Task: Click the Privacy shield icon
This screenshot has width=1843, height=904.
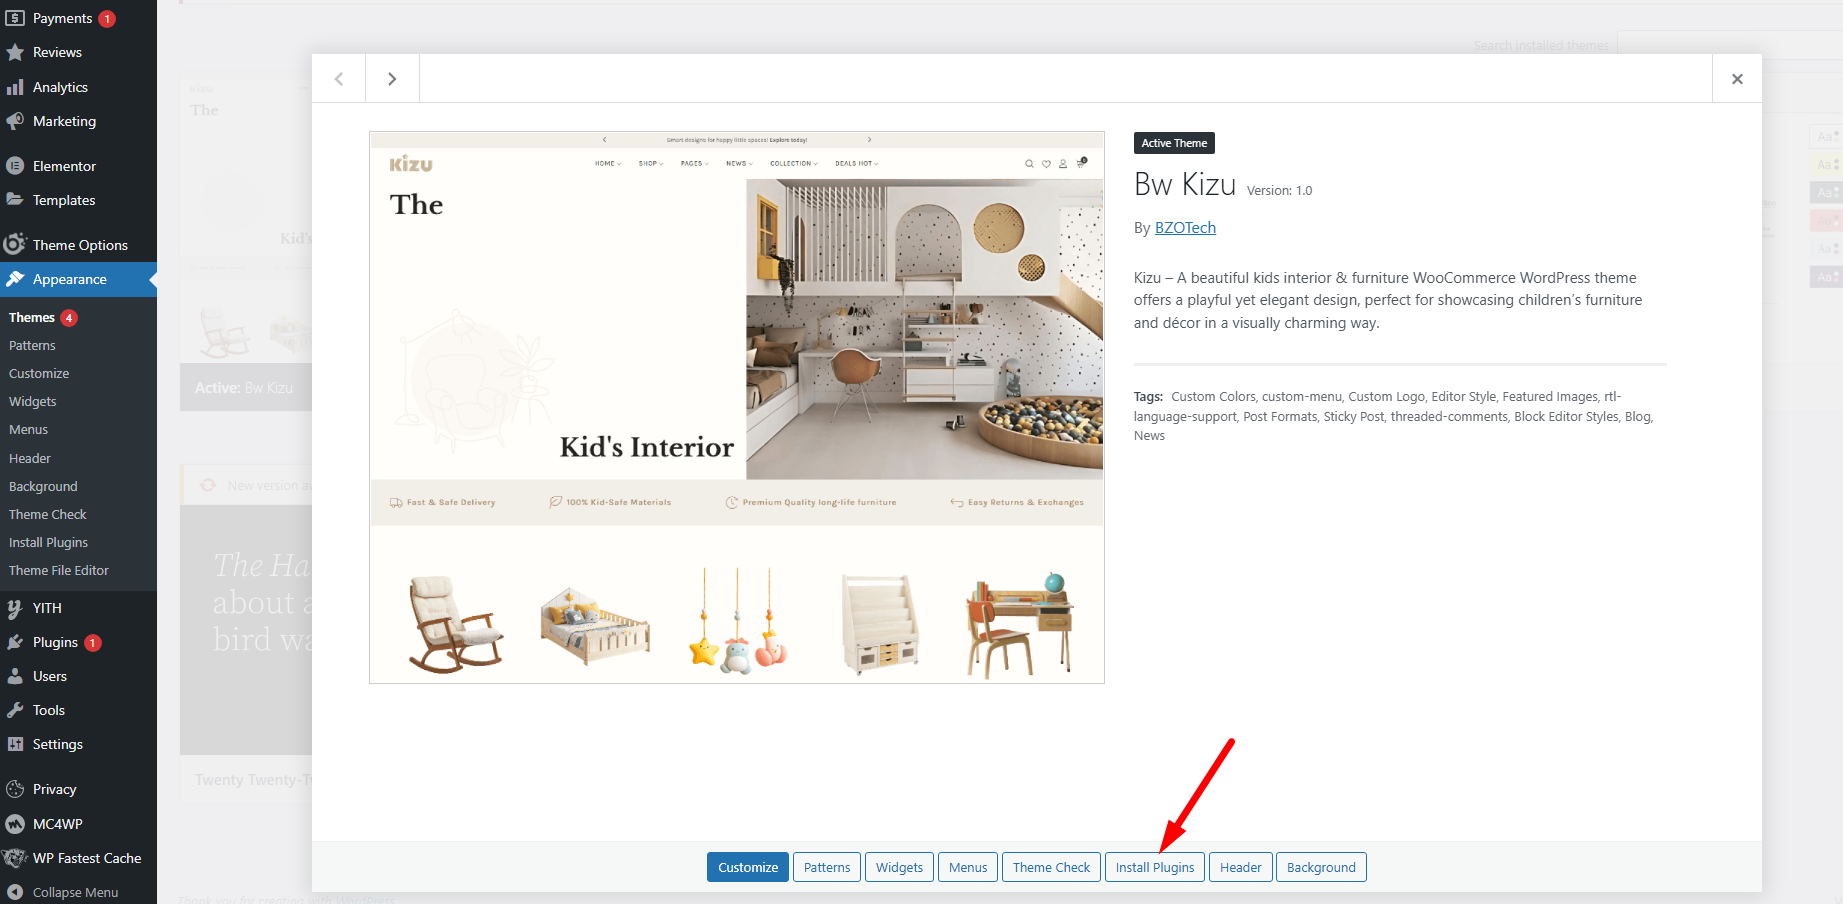Action: coord(15,789)
